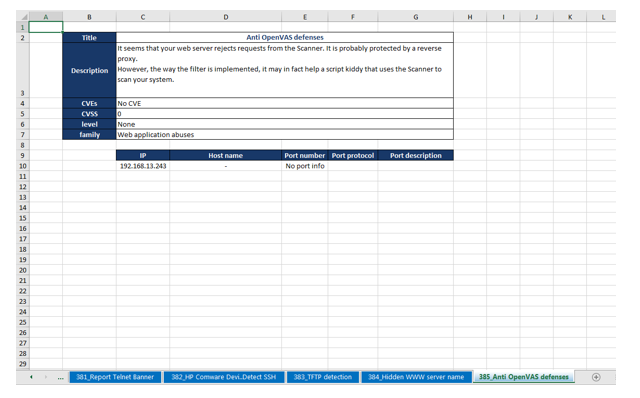
Task: Select column F header
Action: [353, 17]
